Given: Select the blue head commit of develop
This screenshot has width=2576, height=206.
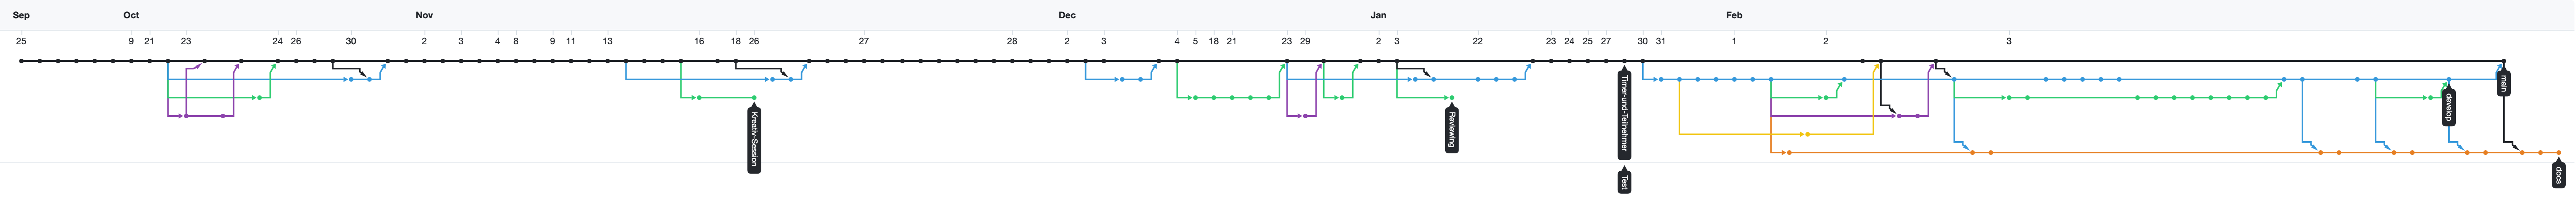Looking at the screenshot, I should pyautogui.click(x=2448, y=79).
